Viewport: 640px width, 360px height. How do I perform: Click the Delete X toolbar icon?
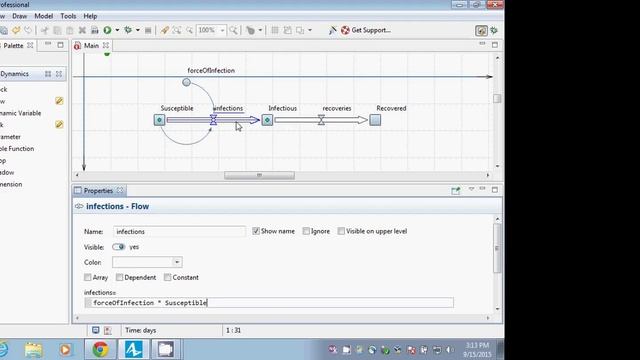point(82,30)
